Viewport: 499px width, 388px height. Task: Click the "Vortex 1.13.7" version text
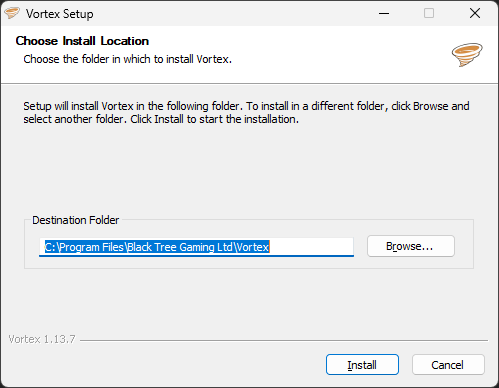pyautogui.click(x=42, y=339)
